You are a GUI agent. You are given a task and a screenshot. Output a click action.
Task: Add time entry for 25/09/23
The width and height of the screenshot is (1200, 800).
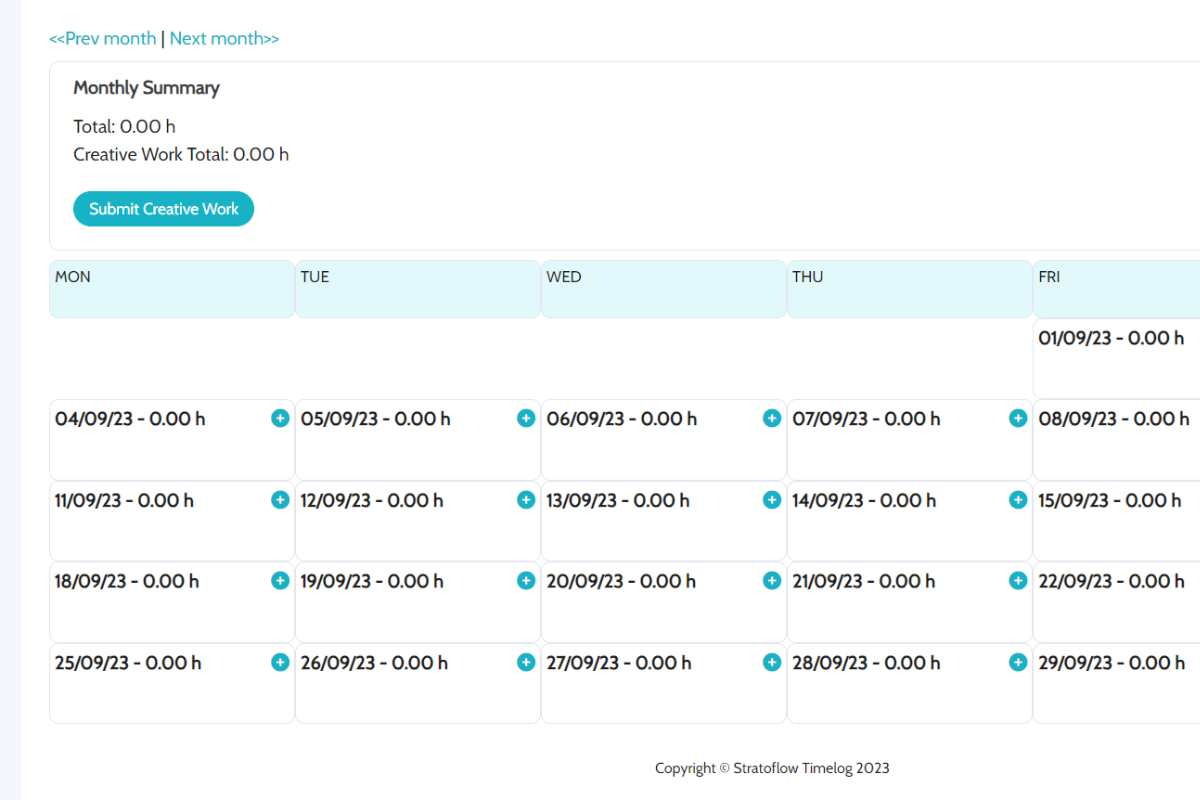[x=280, y=662]
